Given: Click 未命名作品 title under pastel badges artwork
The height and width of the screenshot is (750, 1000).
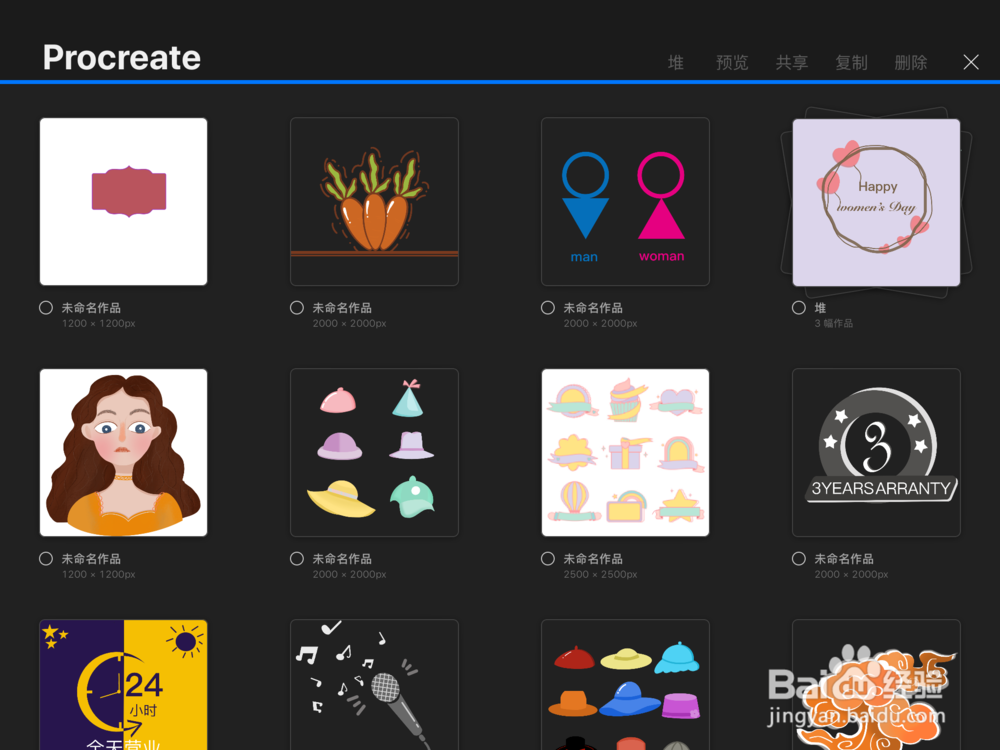Looking at the screenshot, I should 593,559.
